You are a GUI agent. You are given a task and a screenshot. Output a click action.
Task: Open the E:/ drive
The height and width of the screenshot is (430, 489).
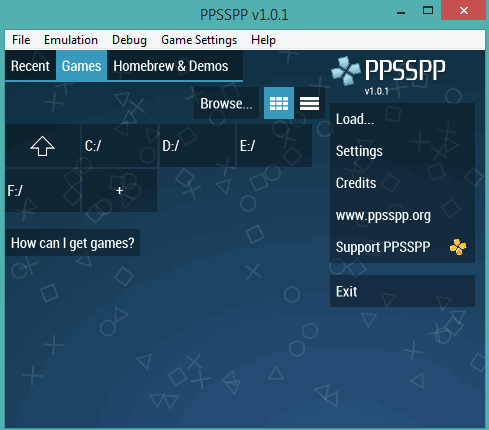(274, 146)
